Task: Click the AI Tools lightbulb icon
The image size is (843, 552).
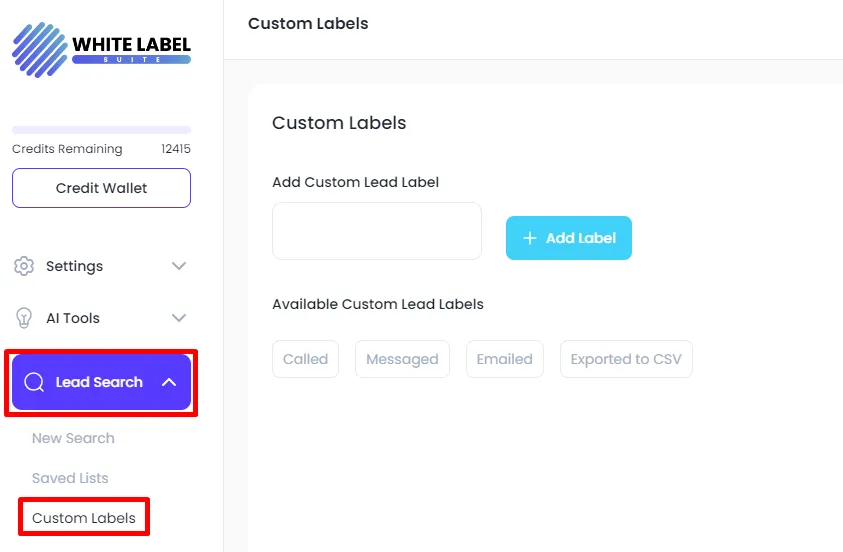Action: coord(24,318)
